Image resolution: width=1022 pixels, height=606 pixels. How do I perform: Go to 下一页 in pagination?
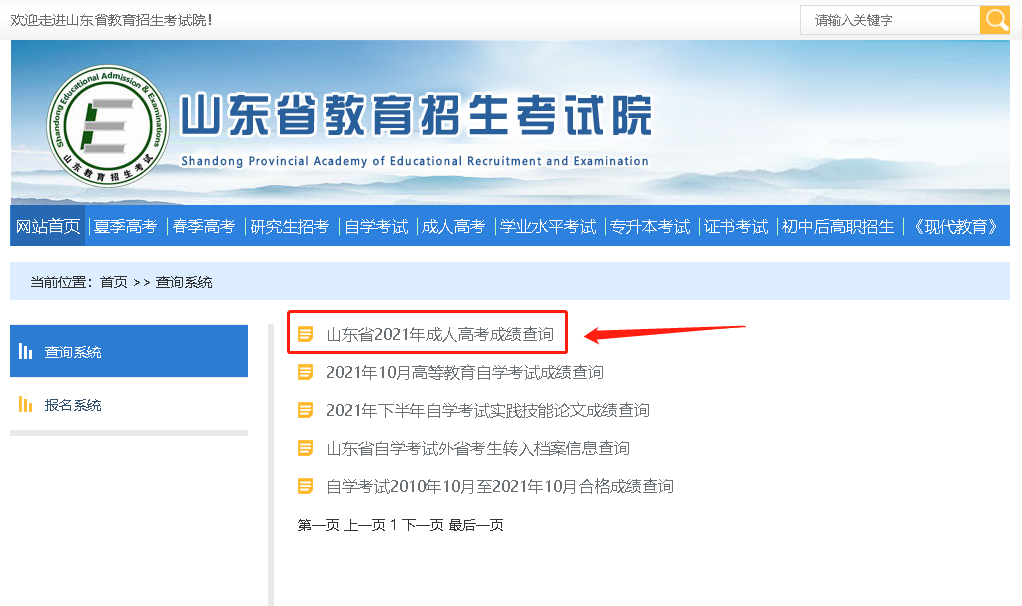click(423, 525)
